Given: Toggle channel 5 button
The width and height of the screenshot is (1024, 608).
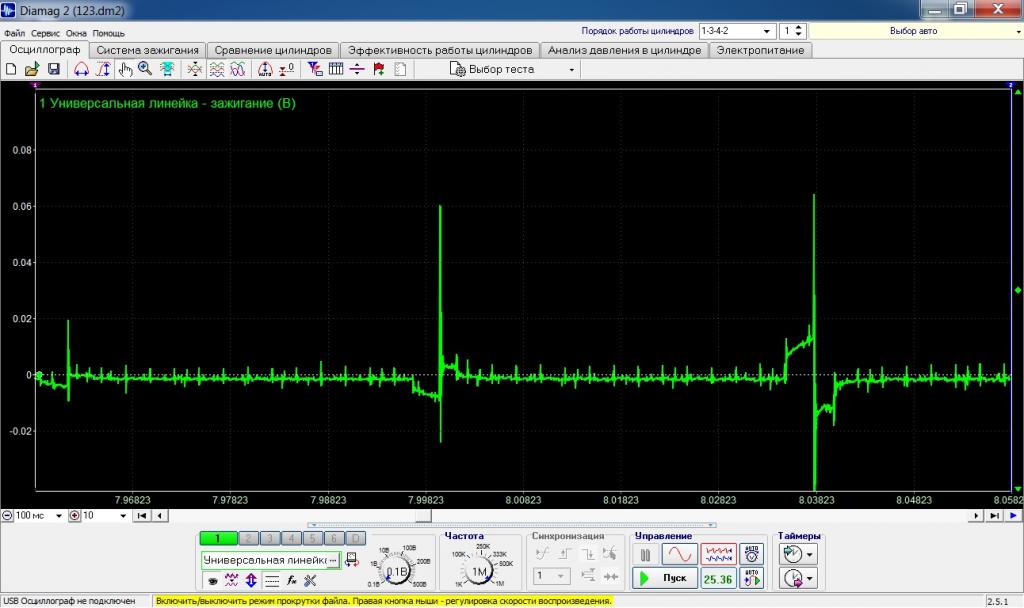Looking at the screenshot, I should pos(313,538).
